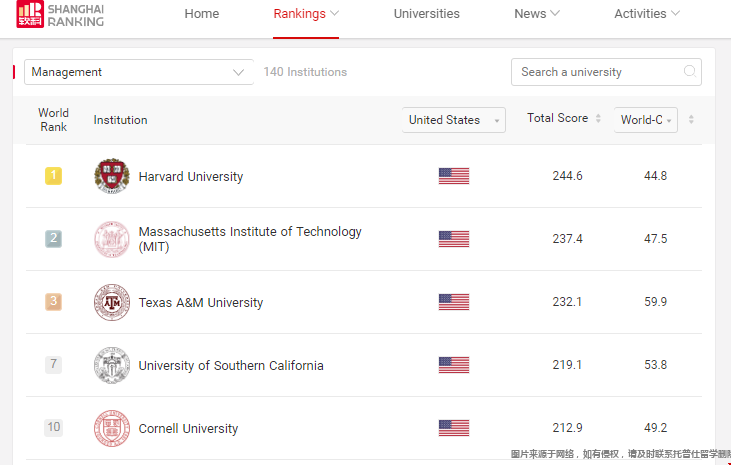Open Texas A&M University link
Viewport: 731px width, 465px height.
click(200, 302)
